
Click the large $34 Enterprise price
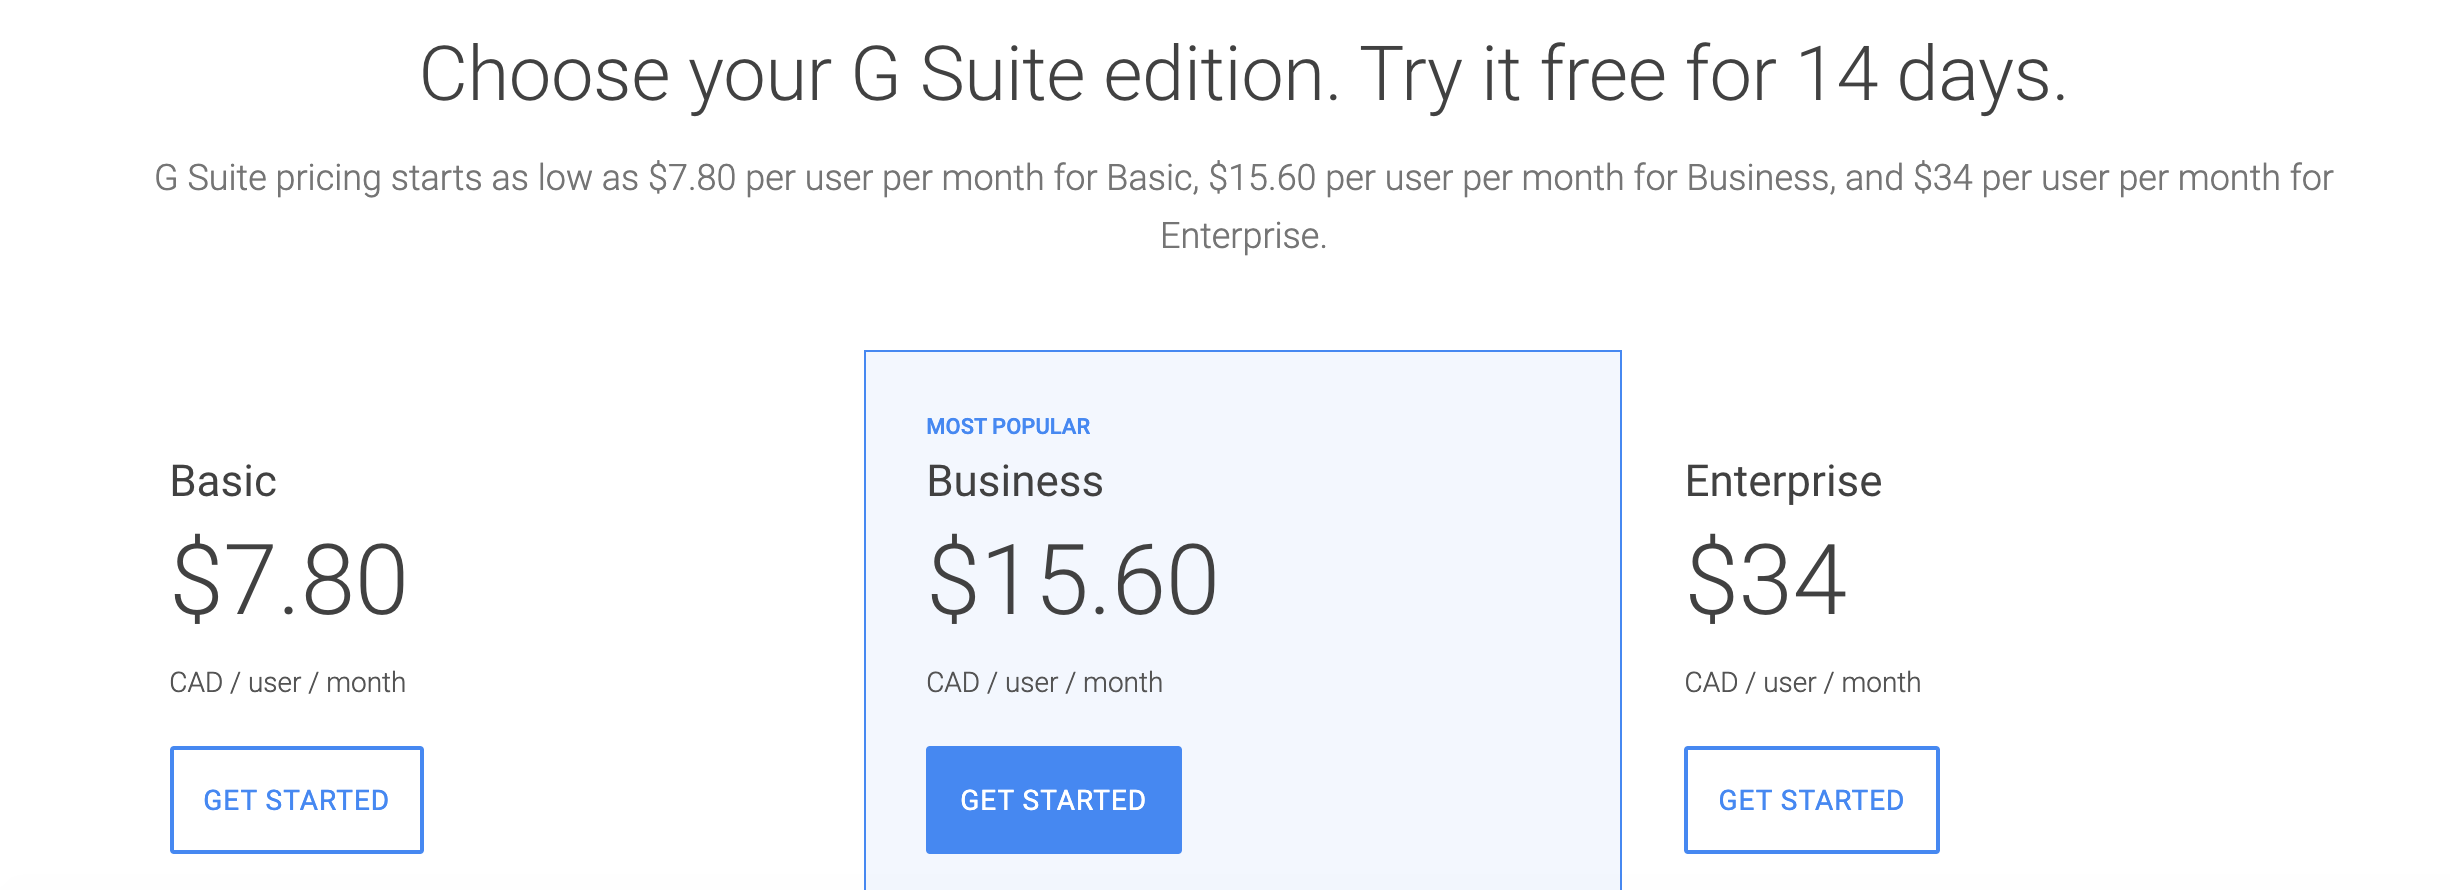coord(1766,580)
